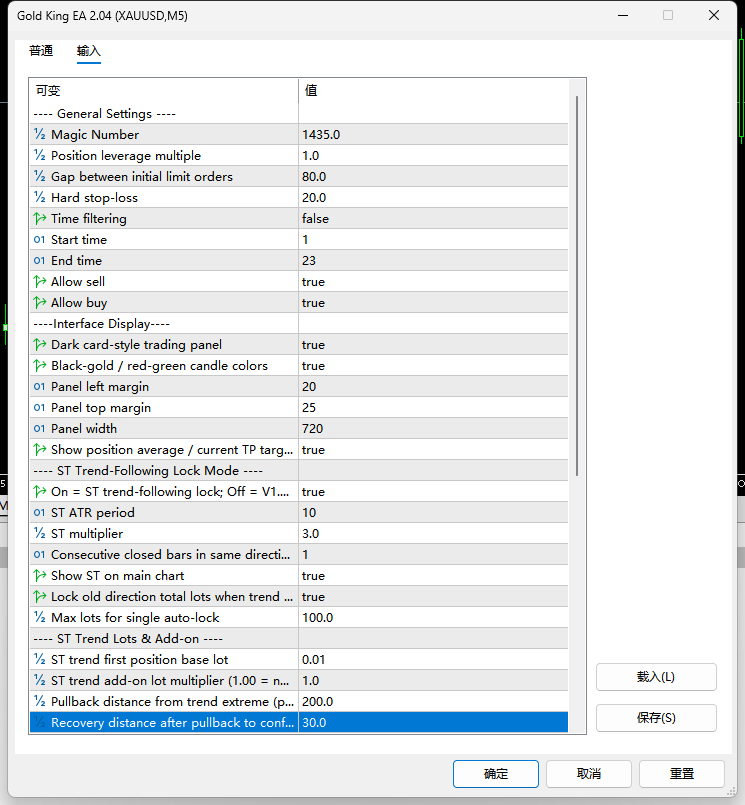Edit the ST multiplier value 3.0
The image size is (745, 805).
click(433, 533)
